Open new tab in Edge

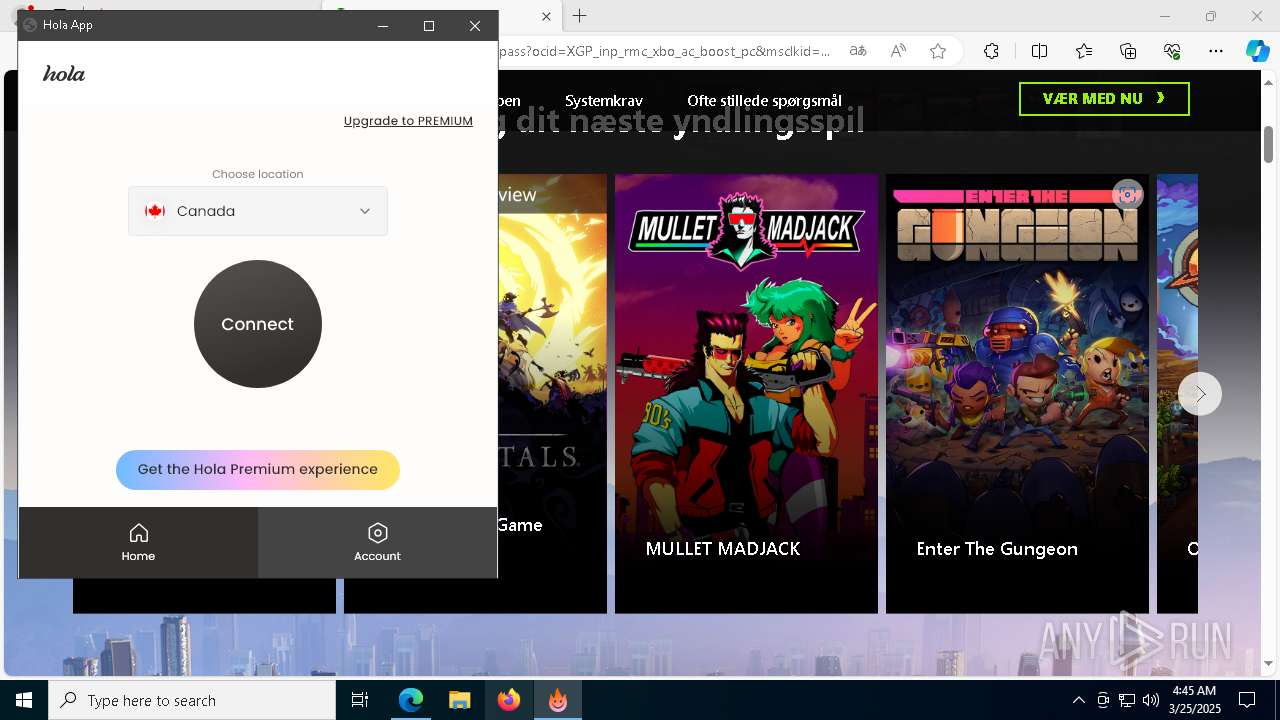(x=579, y=16)
